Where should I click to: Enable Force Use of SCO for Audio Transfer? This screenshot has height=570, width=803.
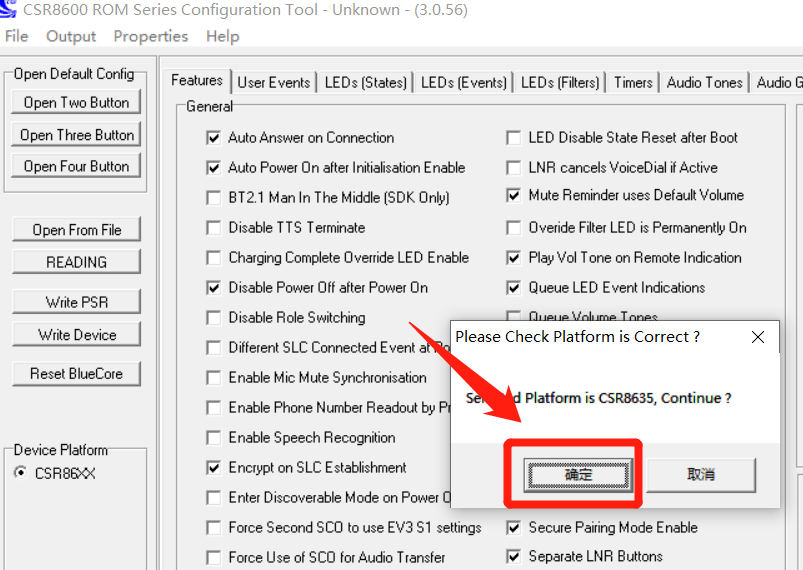(x=214, y=558)
